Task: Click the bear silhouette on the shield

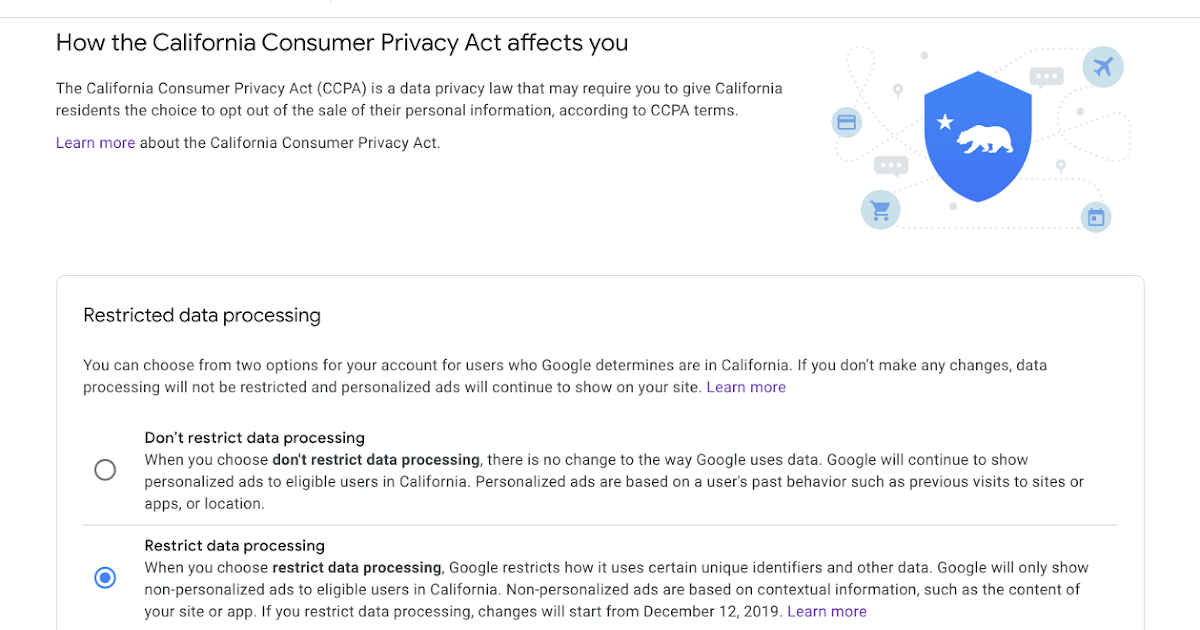Action: click(984, 140)
